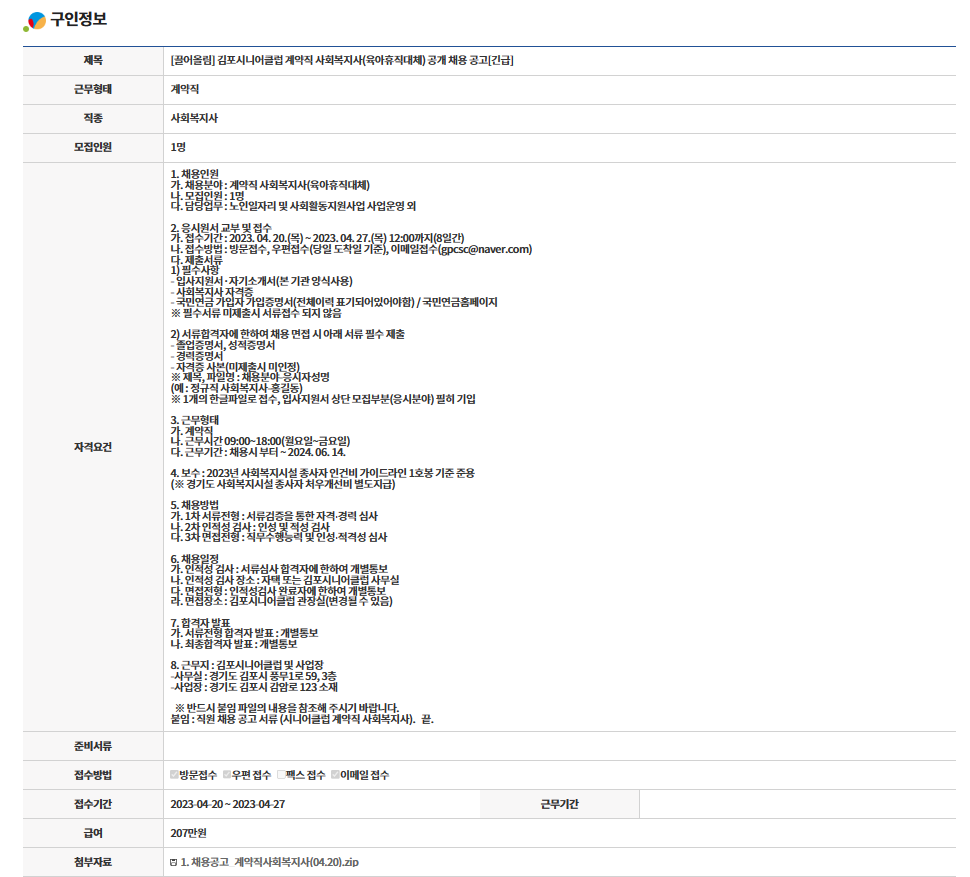The height and width of the screenshot is (877, 970).
Task: Click the line with email gpcsc@naver.com
Action: pyautogui.click(x=351, y=249)
